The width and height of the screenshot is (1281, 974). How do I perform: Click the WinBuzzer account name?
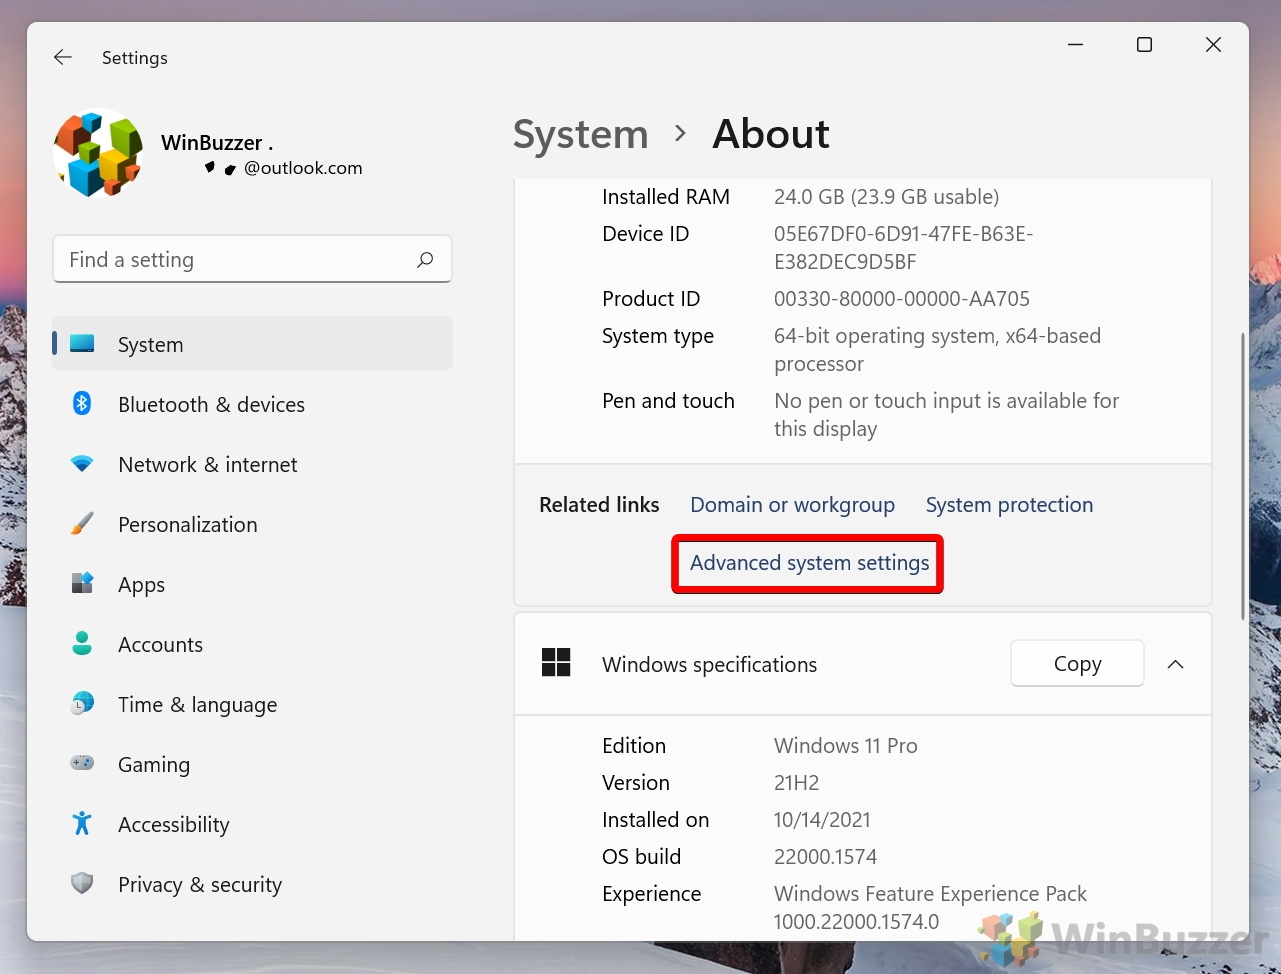point(217,143)
